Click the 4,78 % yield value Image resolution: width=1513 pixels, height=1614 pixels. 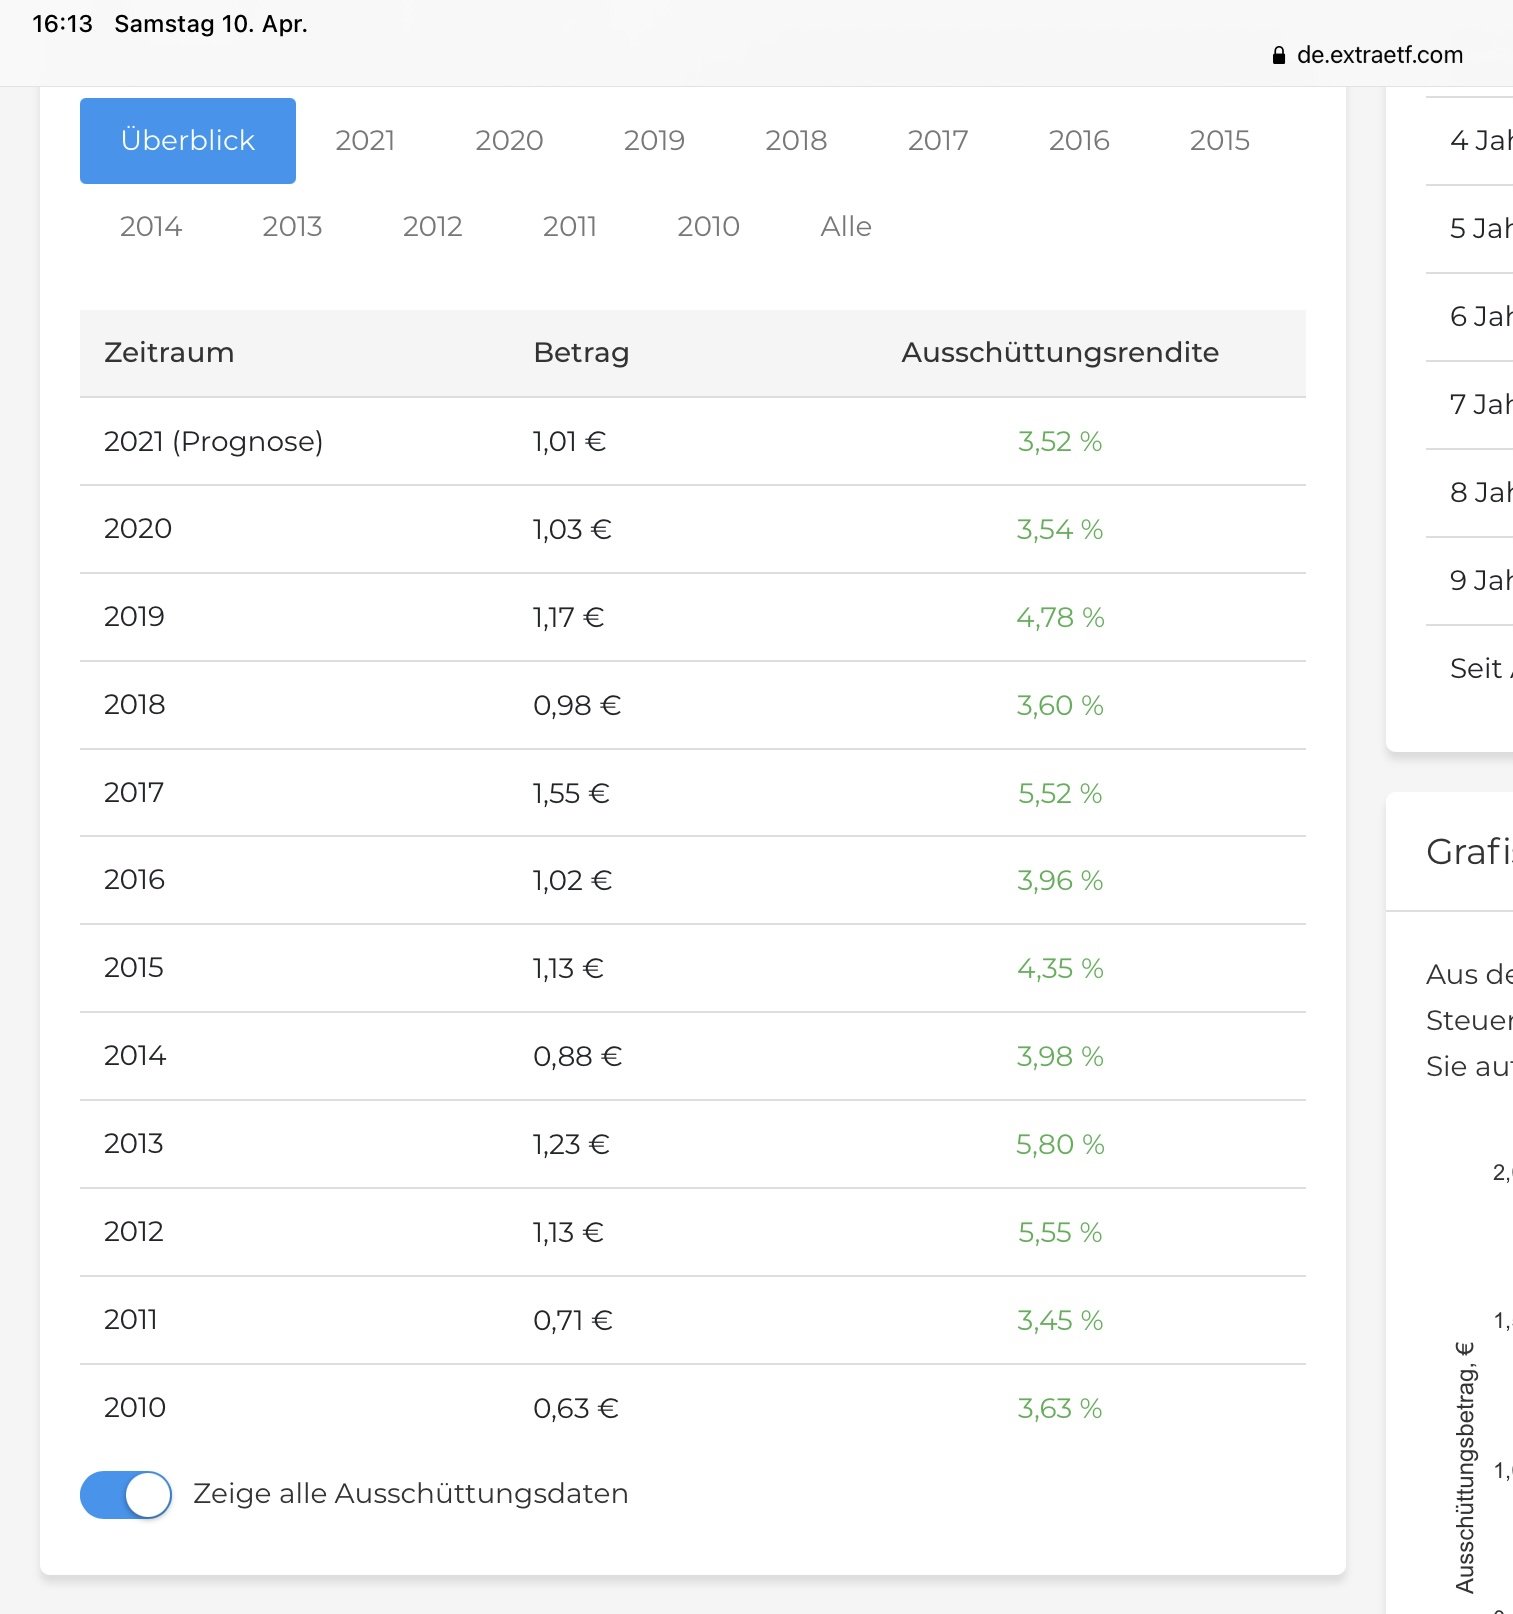[1060, 617]
